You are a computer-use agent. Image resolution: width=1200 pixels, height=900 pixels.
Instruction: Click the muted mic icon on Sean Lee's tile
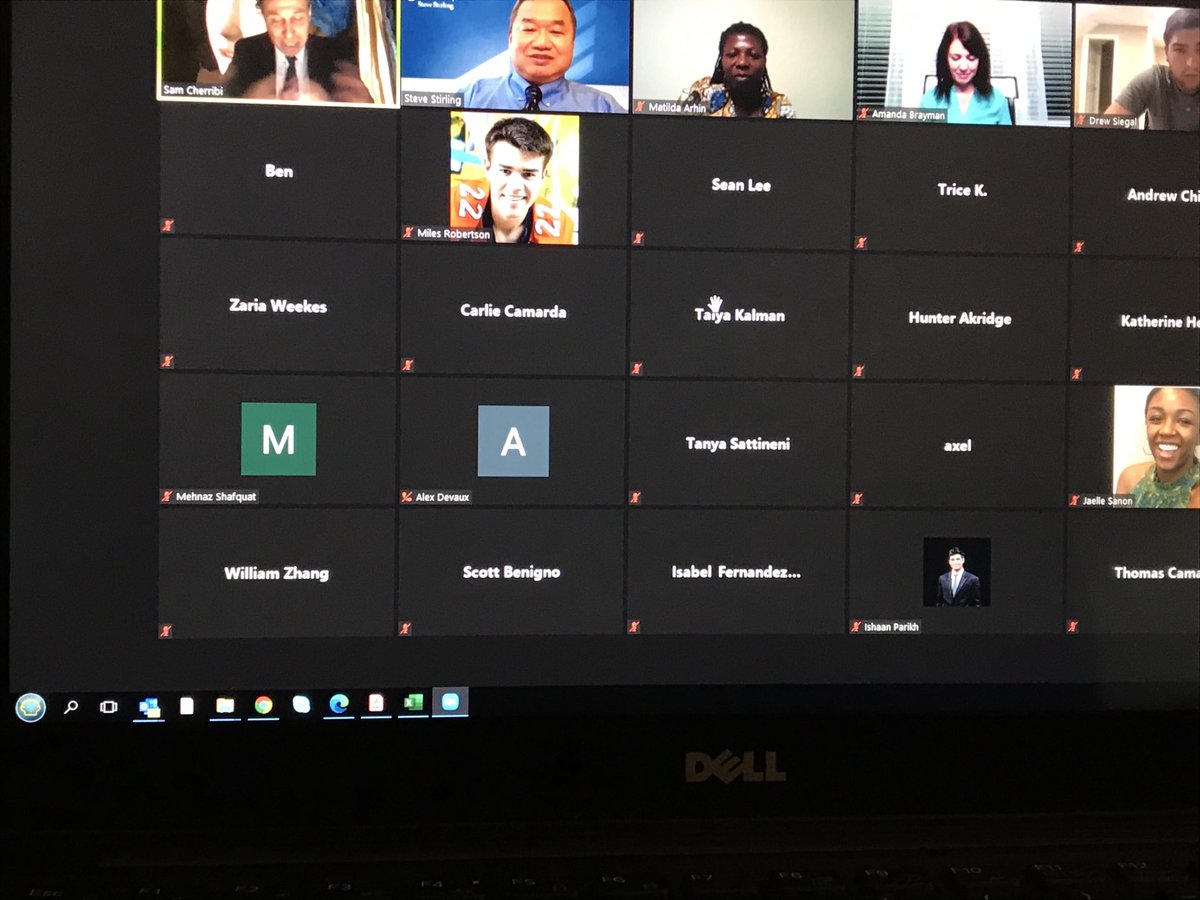pos(637,238)
